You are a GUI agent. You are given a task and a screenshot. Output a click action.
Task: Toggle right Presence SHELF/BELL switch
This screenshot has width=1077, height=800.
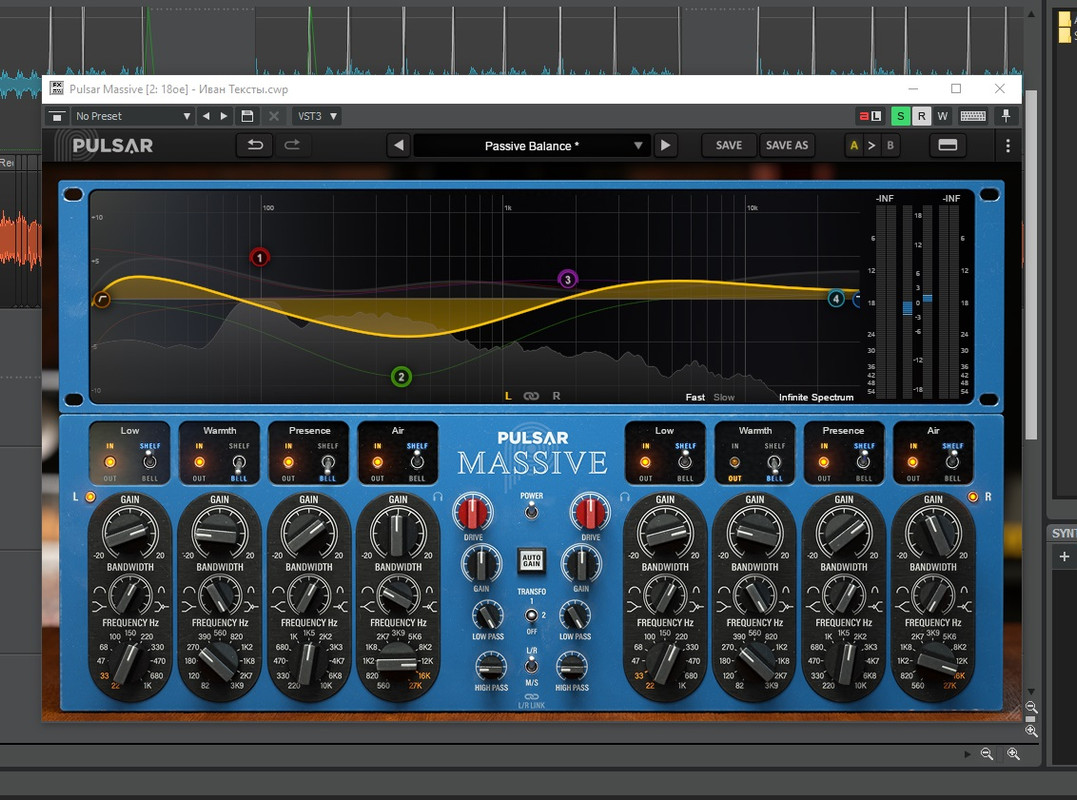pos(864,462)
